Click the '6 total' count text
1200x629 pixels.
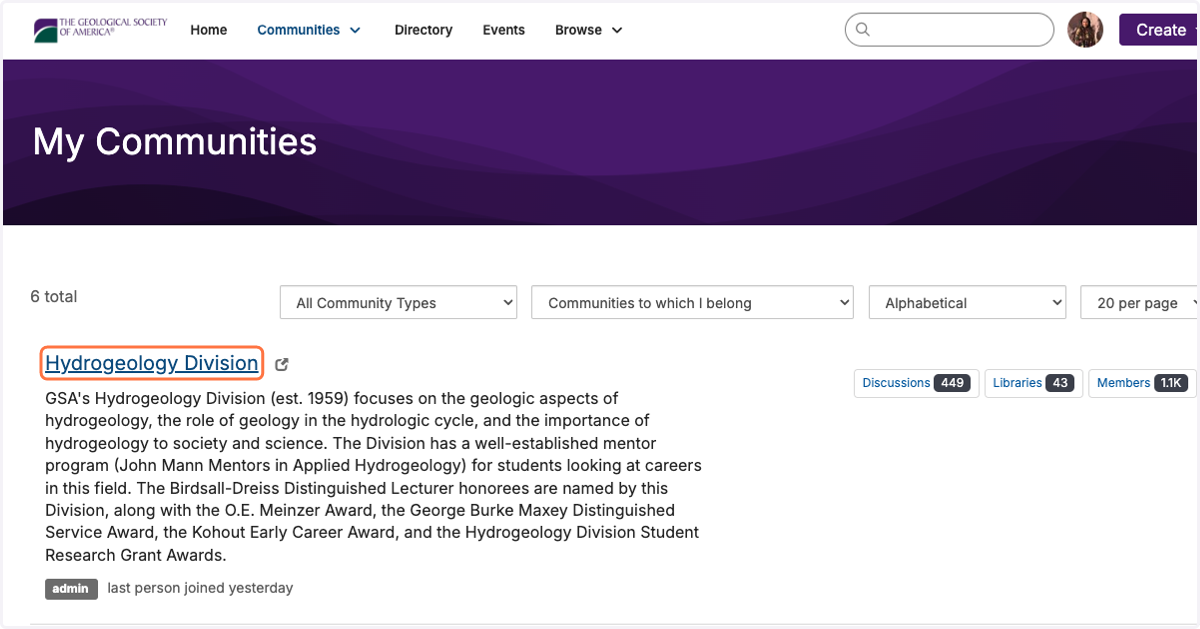pyautogui.click(x=54, y=296)
